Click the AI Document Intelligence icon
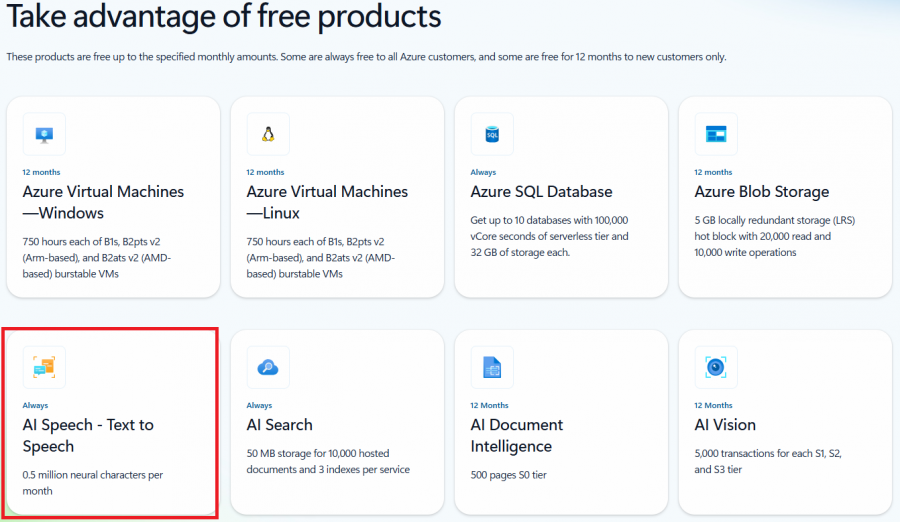Image resolution: width=900 pixels, height=522 pixels. coord(492,368)
